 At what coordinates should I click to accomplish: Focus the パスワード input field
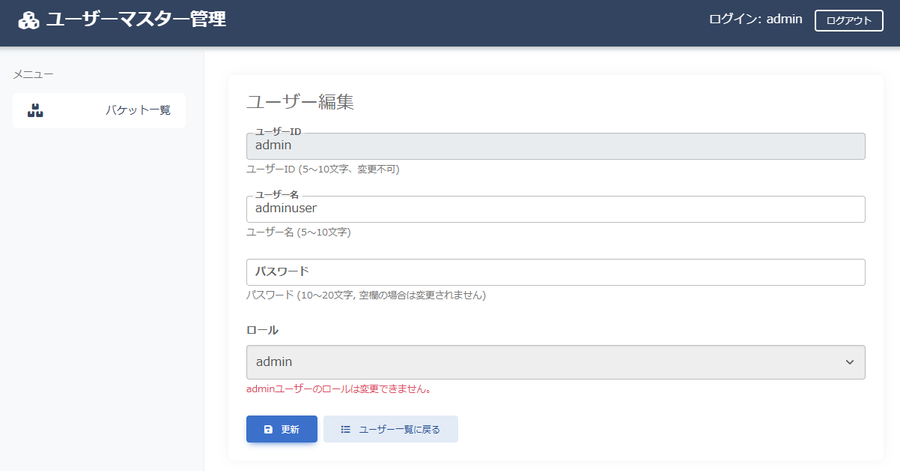point(556,273)
